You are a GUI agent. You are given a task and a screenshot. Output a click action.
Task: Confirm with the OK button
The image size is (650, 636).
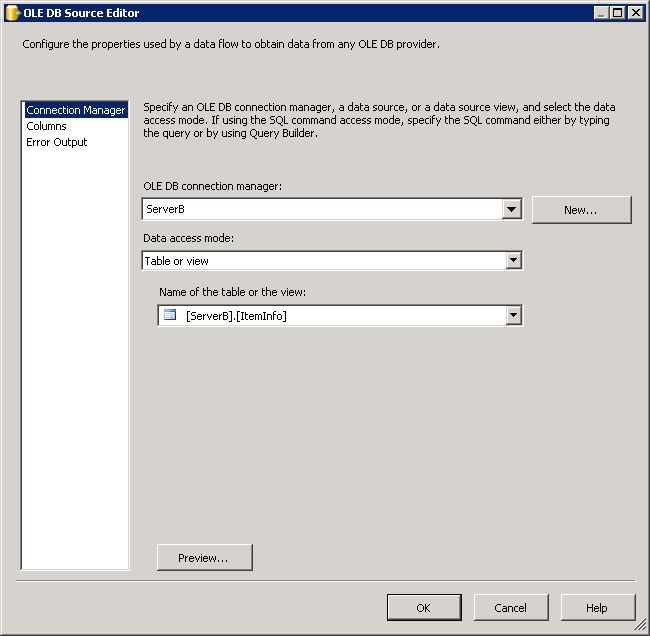tap(424, 608)
